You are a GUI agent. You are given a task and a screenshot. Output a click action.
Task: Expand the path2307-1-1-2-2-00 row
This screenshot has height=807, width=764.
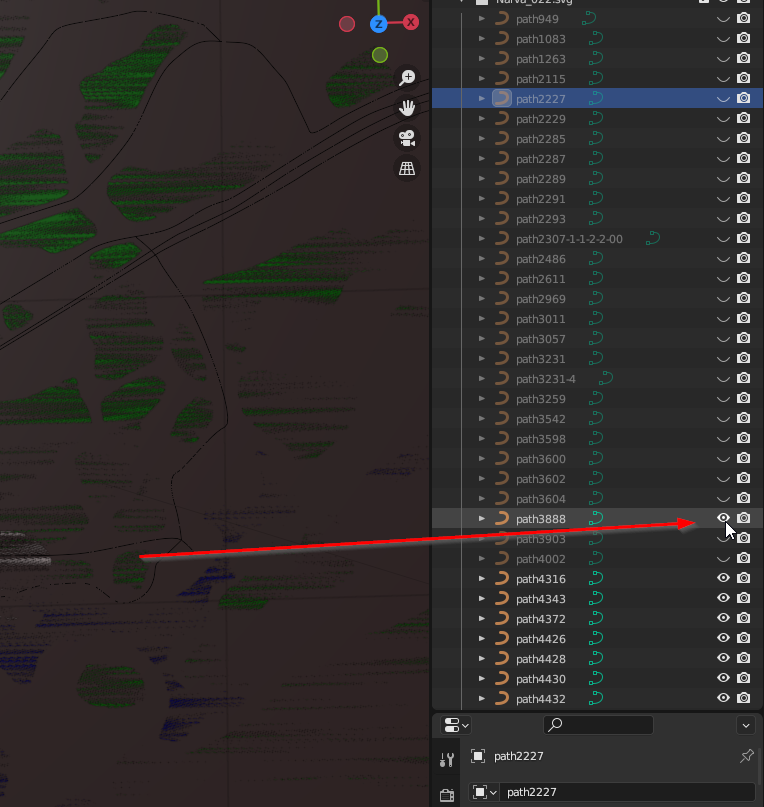pos(482,238)
